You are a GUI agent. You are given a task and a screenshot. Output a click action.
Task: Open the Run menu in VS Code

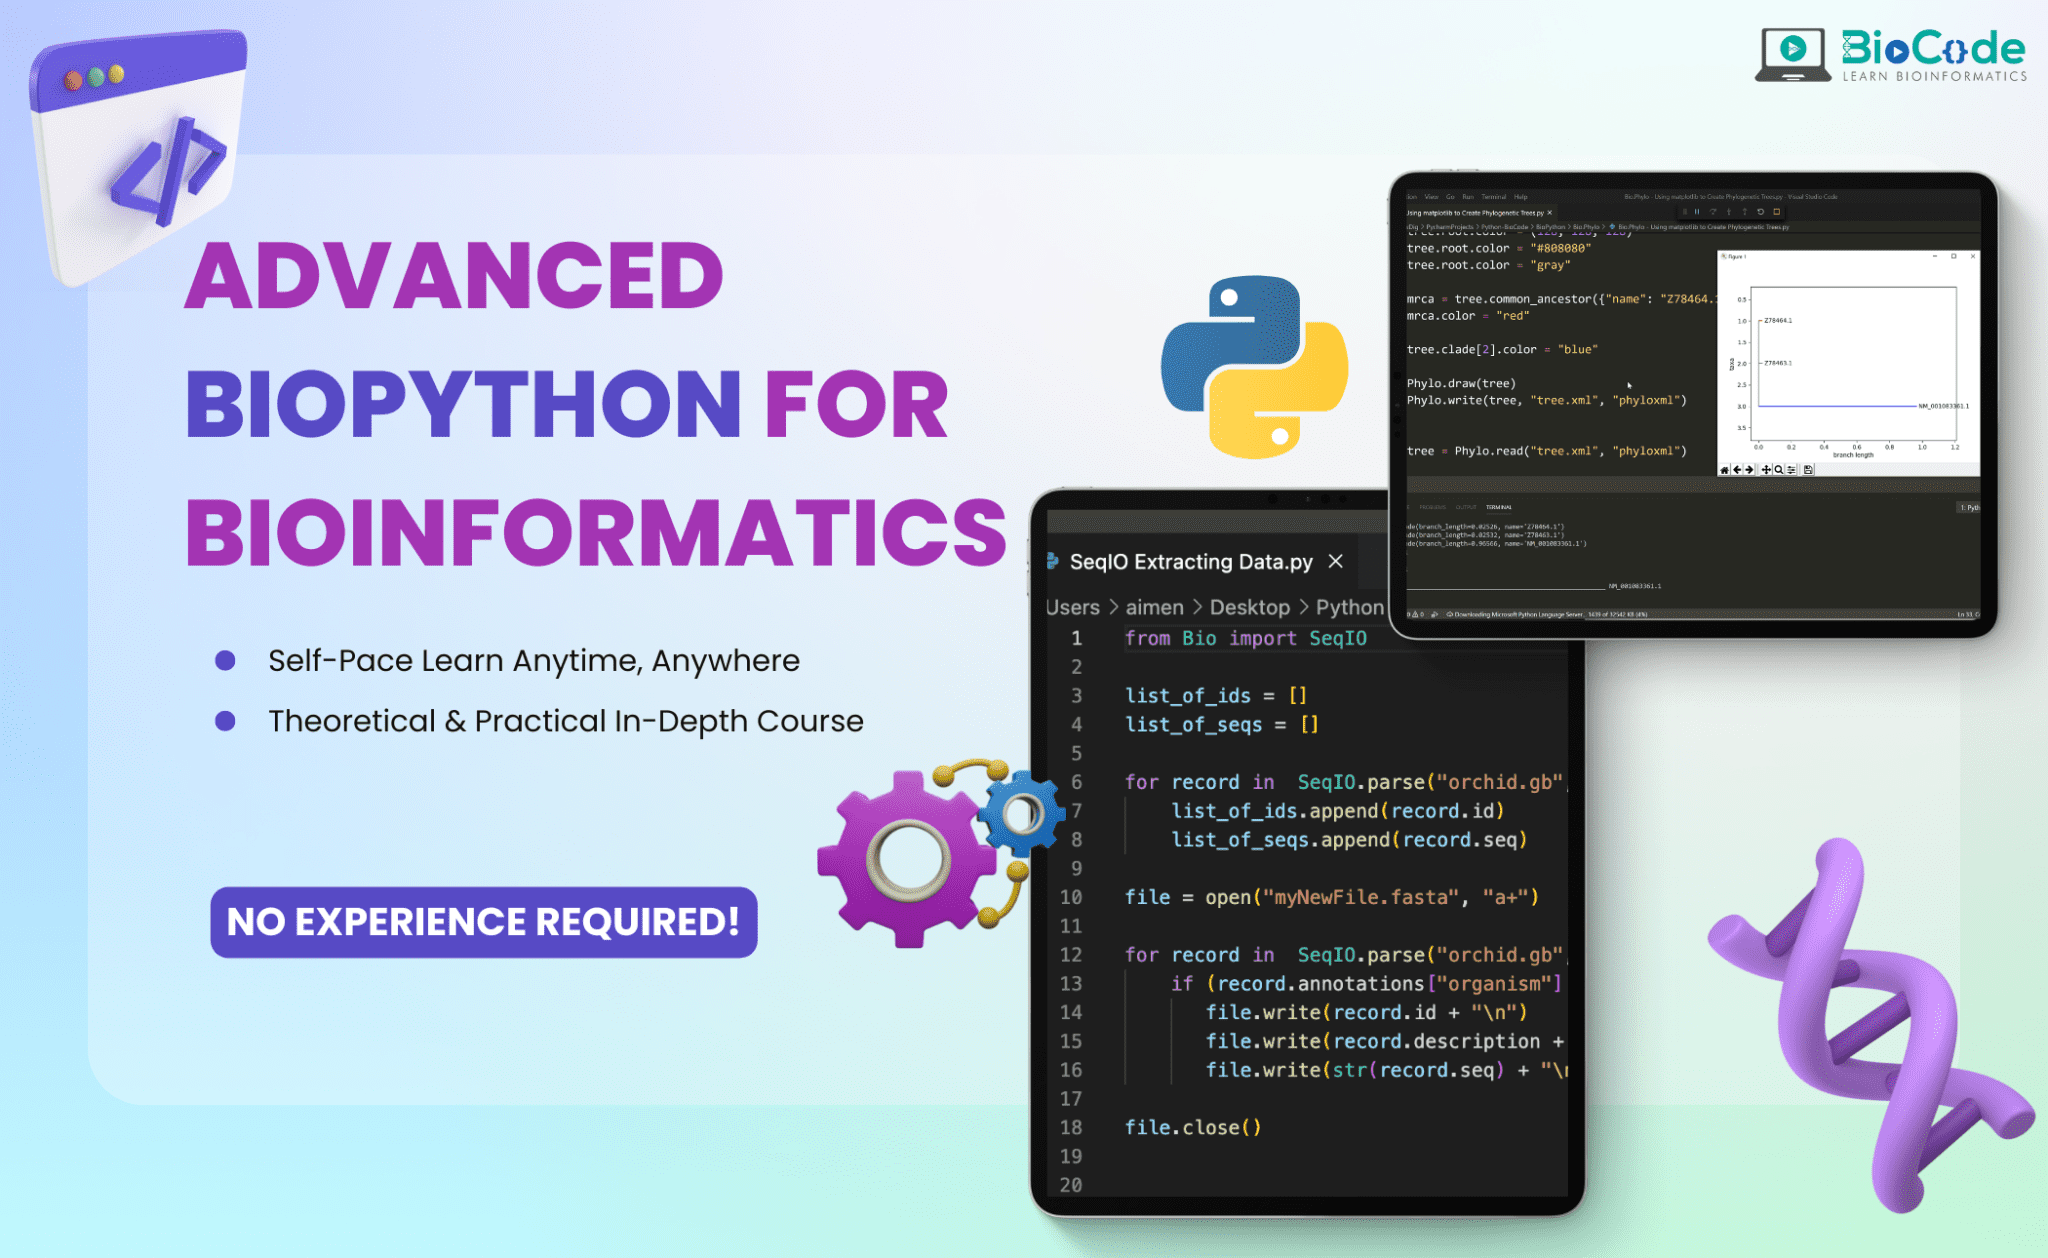pos(1468,197)
